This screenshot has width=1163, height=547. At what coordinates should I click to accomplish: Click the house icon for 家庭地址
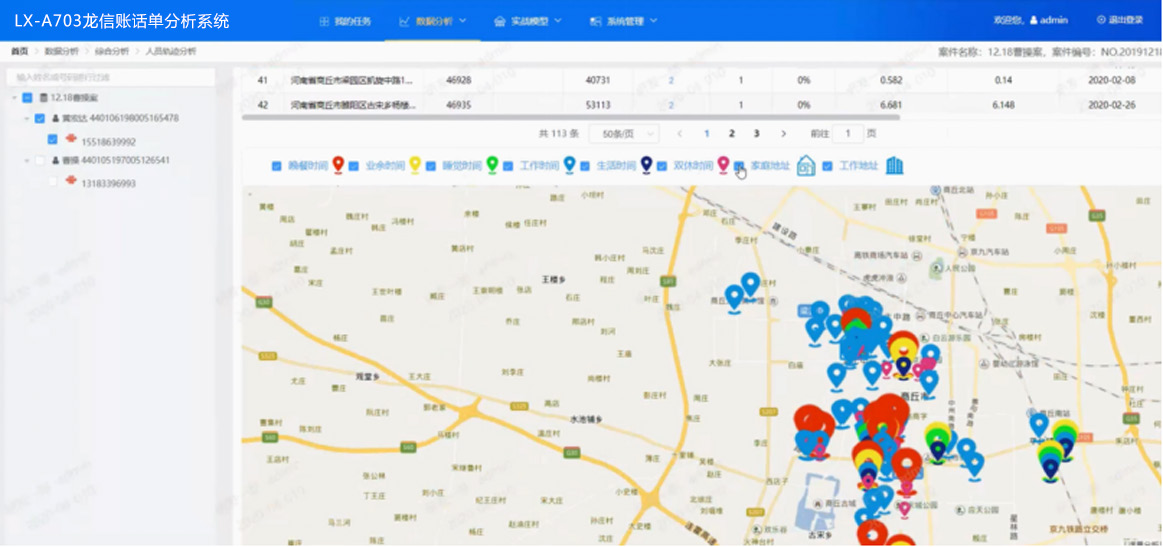(x=805, y=166)
